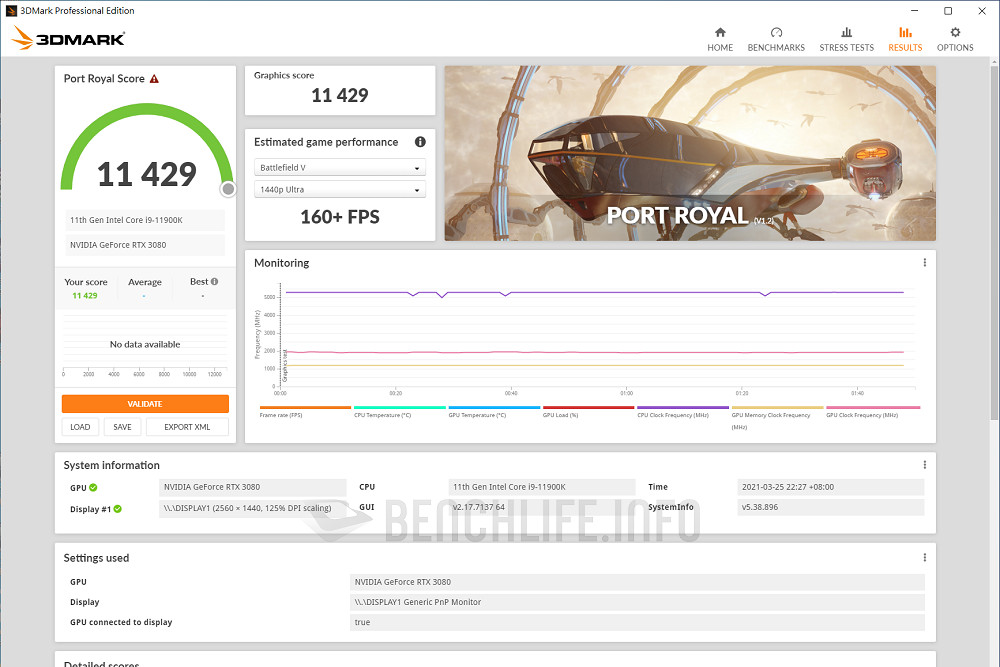
Task: Open the Battlefield V game dropdown
Action: click(340, 167)
